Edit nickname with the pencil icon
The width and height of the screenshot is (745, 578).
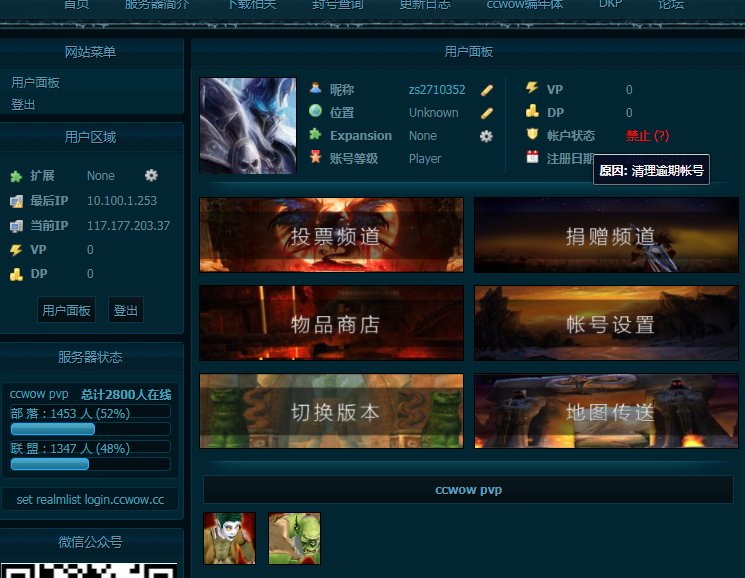(x=487, y=90)
